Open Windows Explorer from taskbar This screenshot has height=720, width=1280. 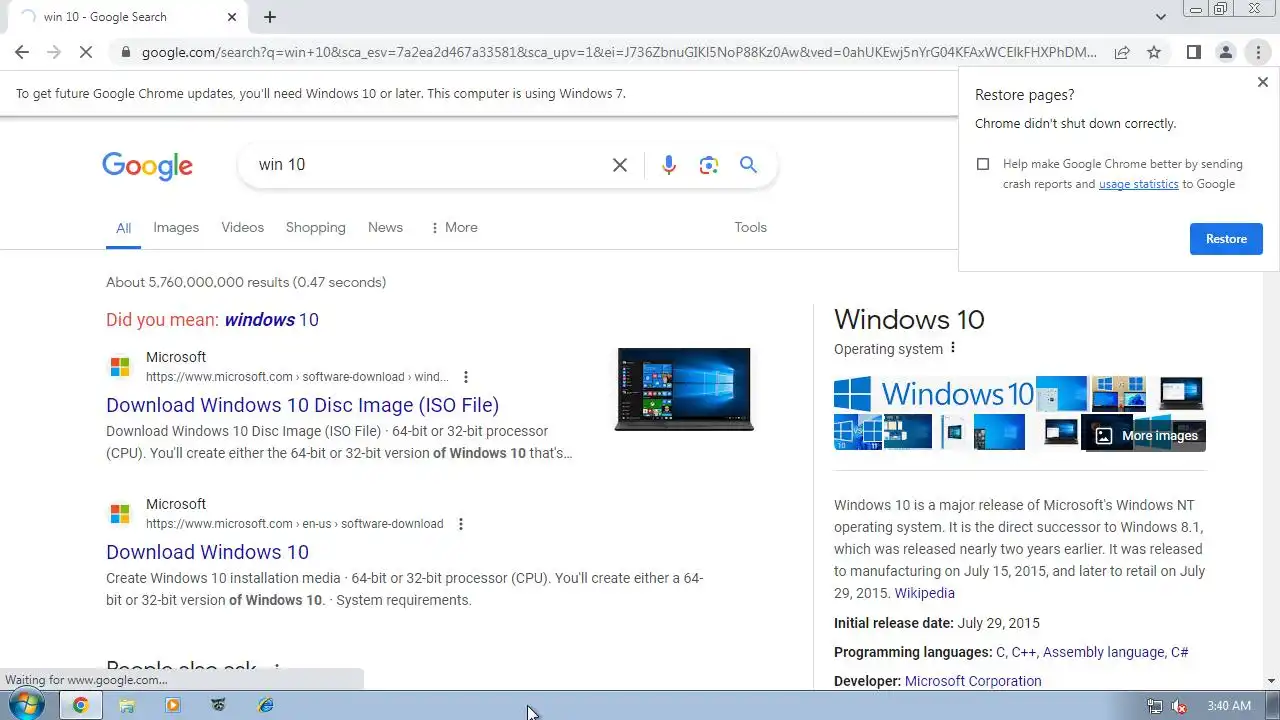click(127, 705)
